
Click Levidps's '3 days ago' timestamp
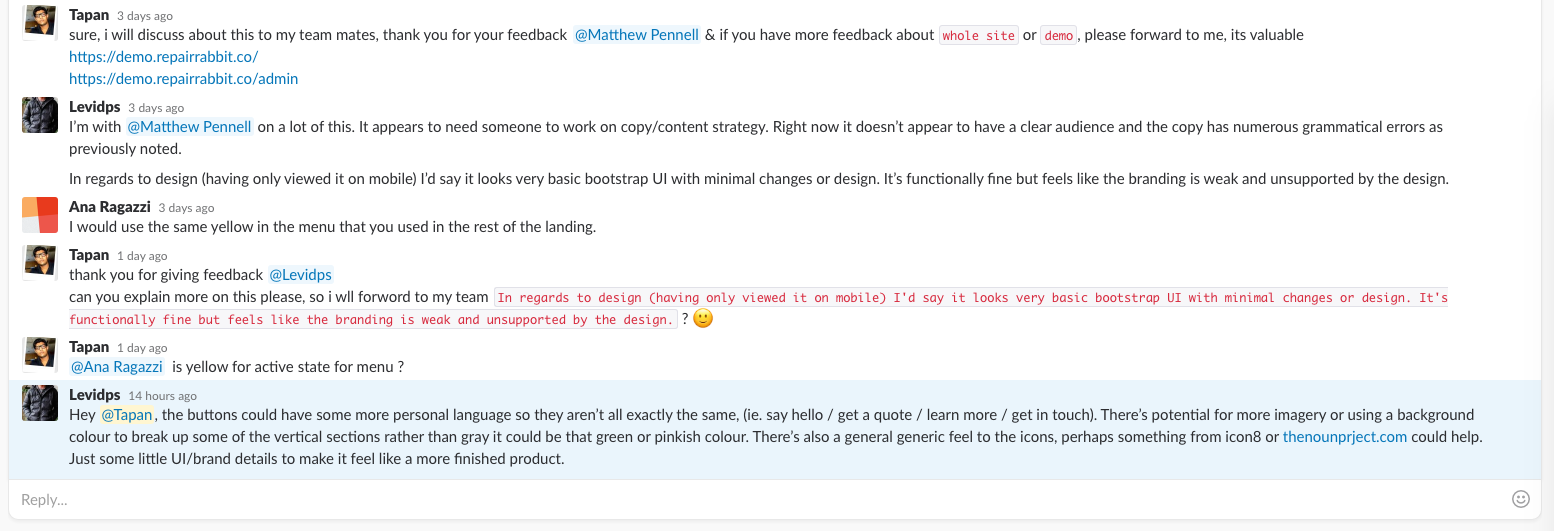pos(156,108)
